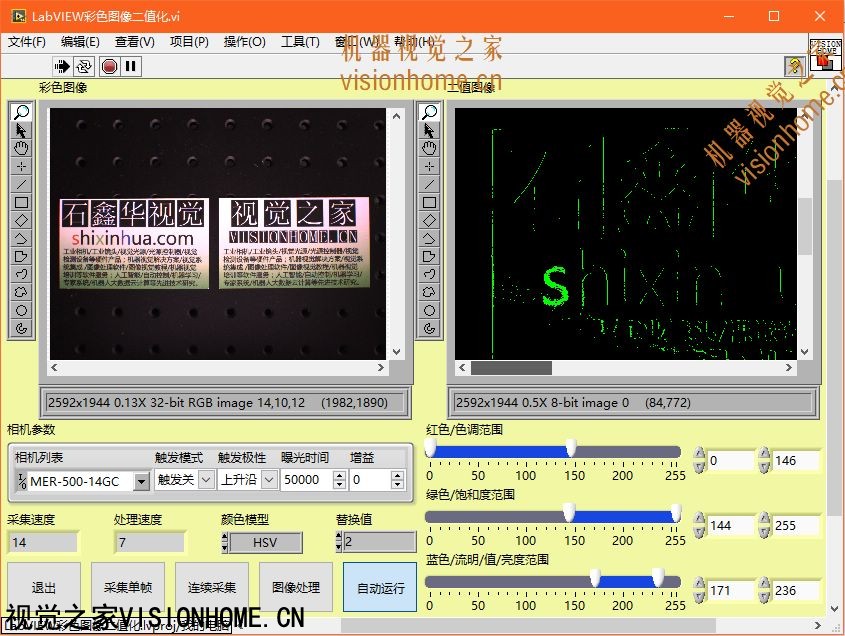The image size is (845, 636).
Task: Select Pointer tool in color image palette
Action: [x=21, y=130]
